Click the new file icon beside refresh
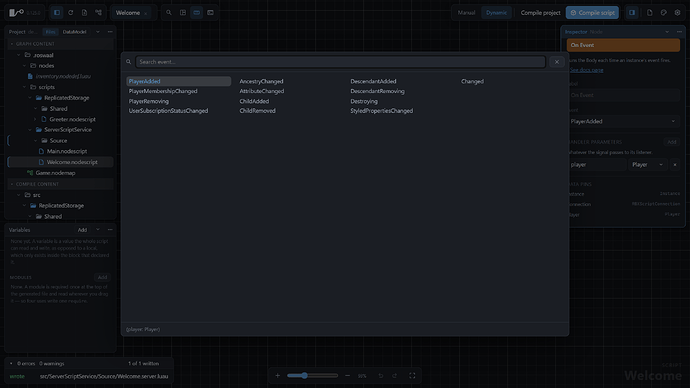This screenshot has height=388, width=690. (84, 13)
